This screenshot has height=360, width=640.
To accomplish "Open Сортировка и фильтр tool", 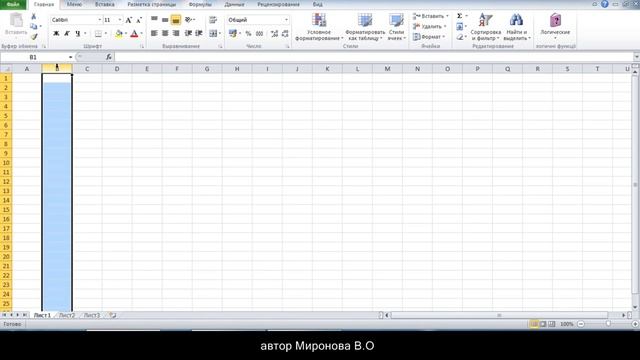I will (x=485, y=27).
